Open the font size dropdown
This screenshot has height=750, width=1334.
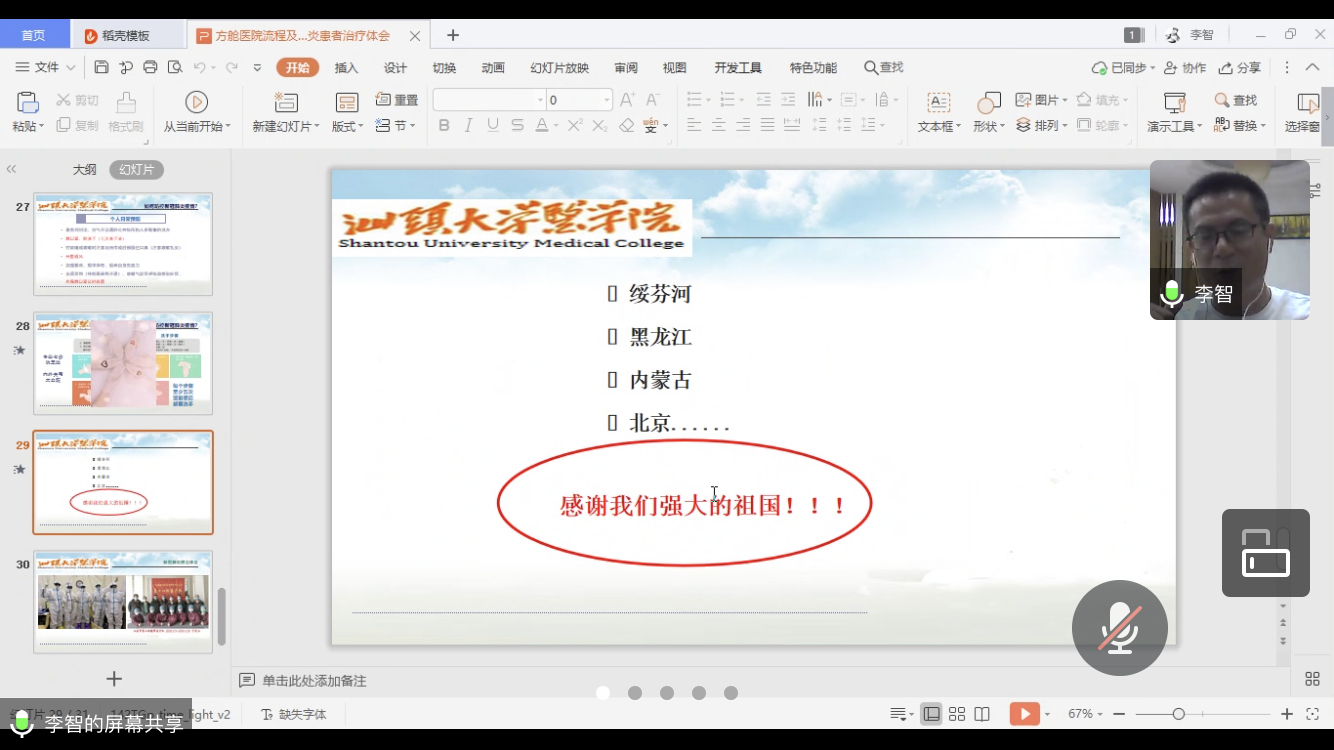(x=606, y=100)
